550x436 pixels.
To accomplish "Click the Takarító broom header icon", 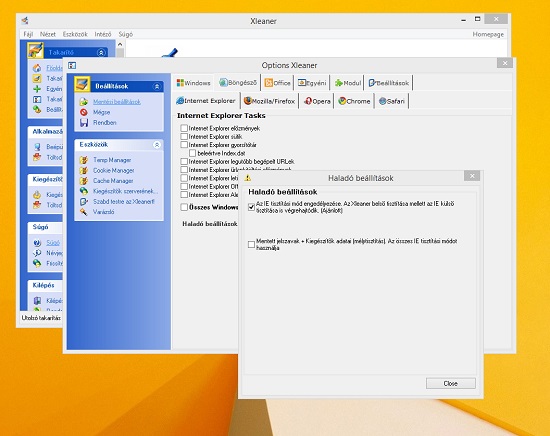I will pos(35,50).
